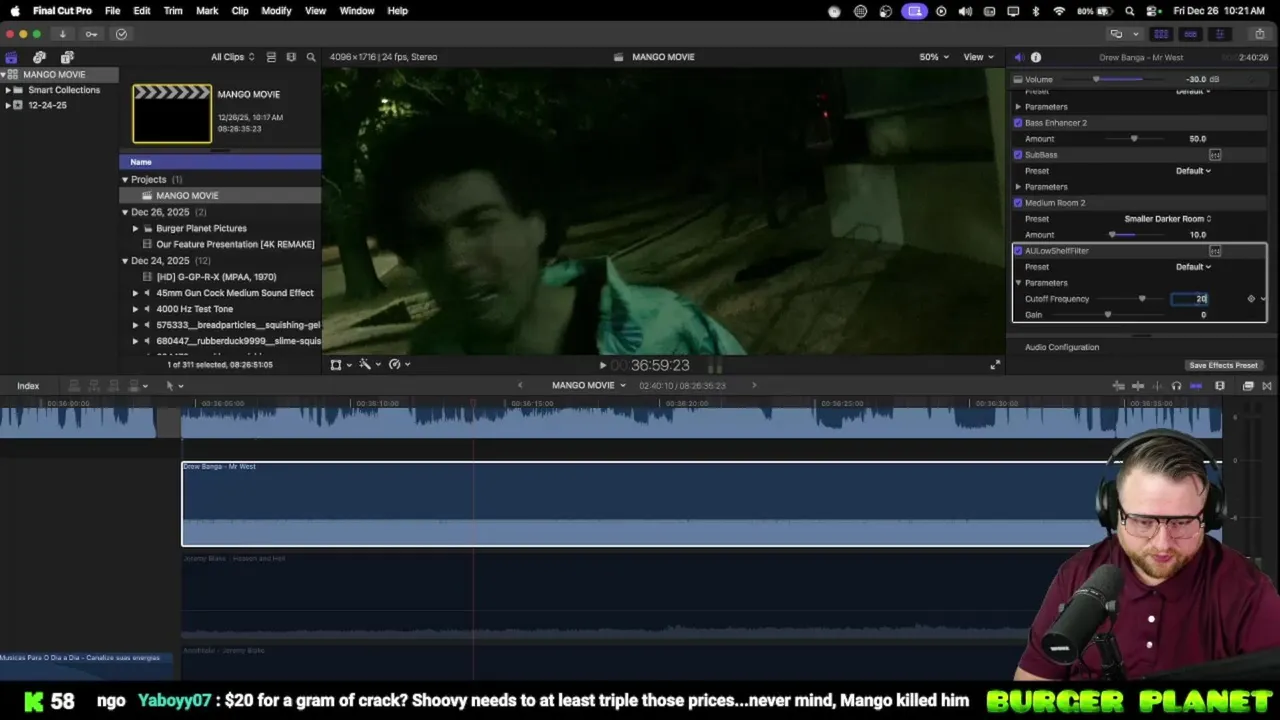
Task: Click the Background Tasks checkmark icon
Action: (121, 34)
